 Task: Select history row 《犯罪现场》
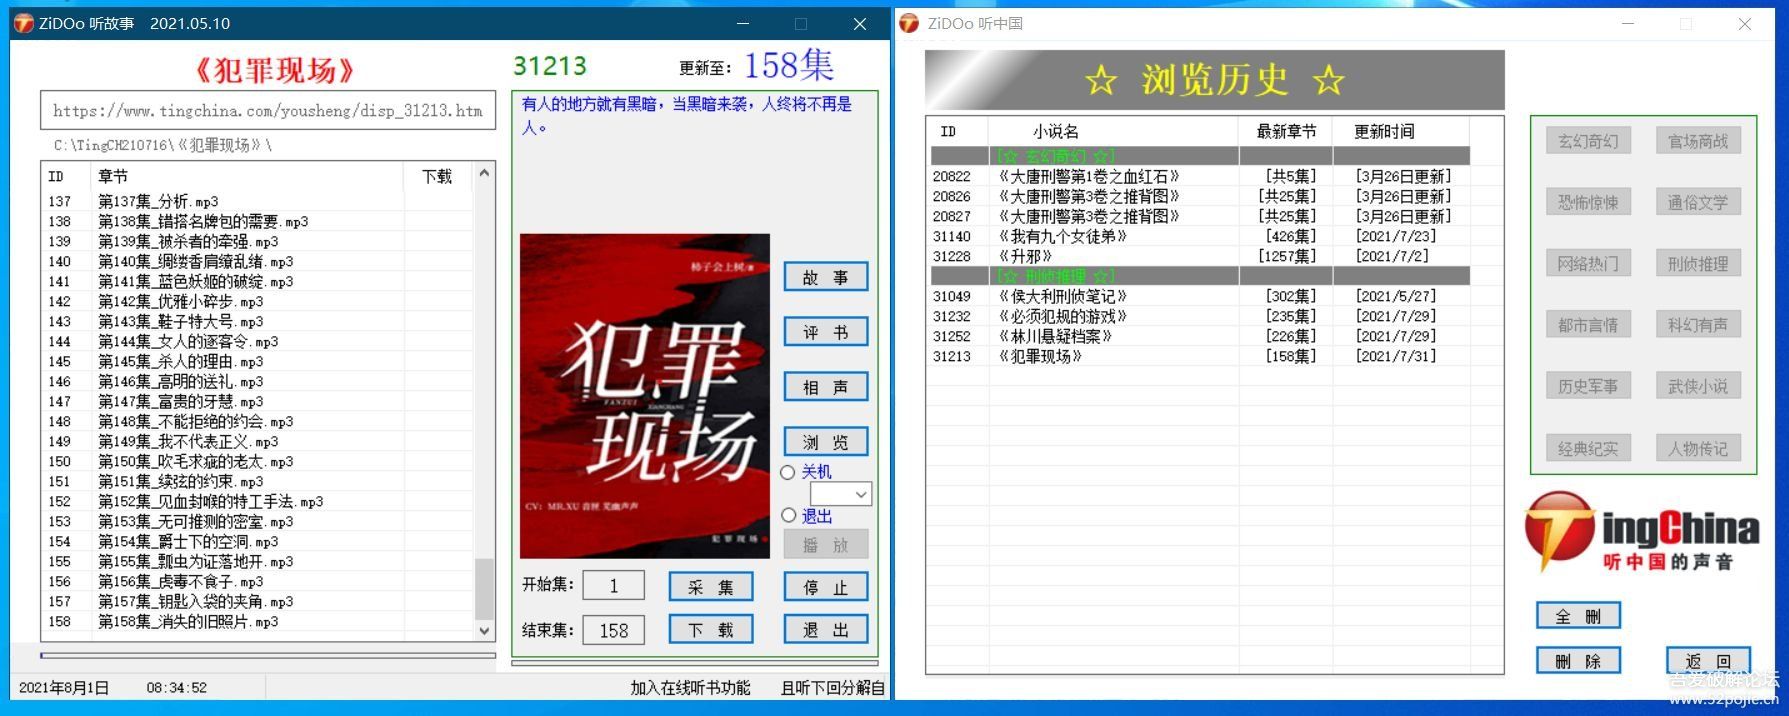pyautogui.click(x=1200, y=356)
